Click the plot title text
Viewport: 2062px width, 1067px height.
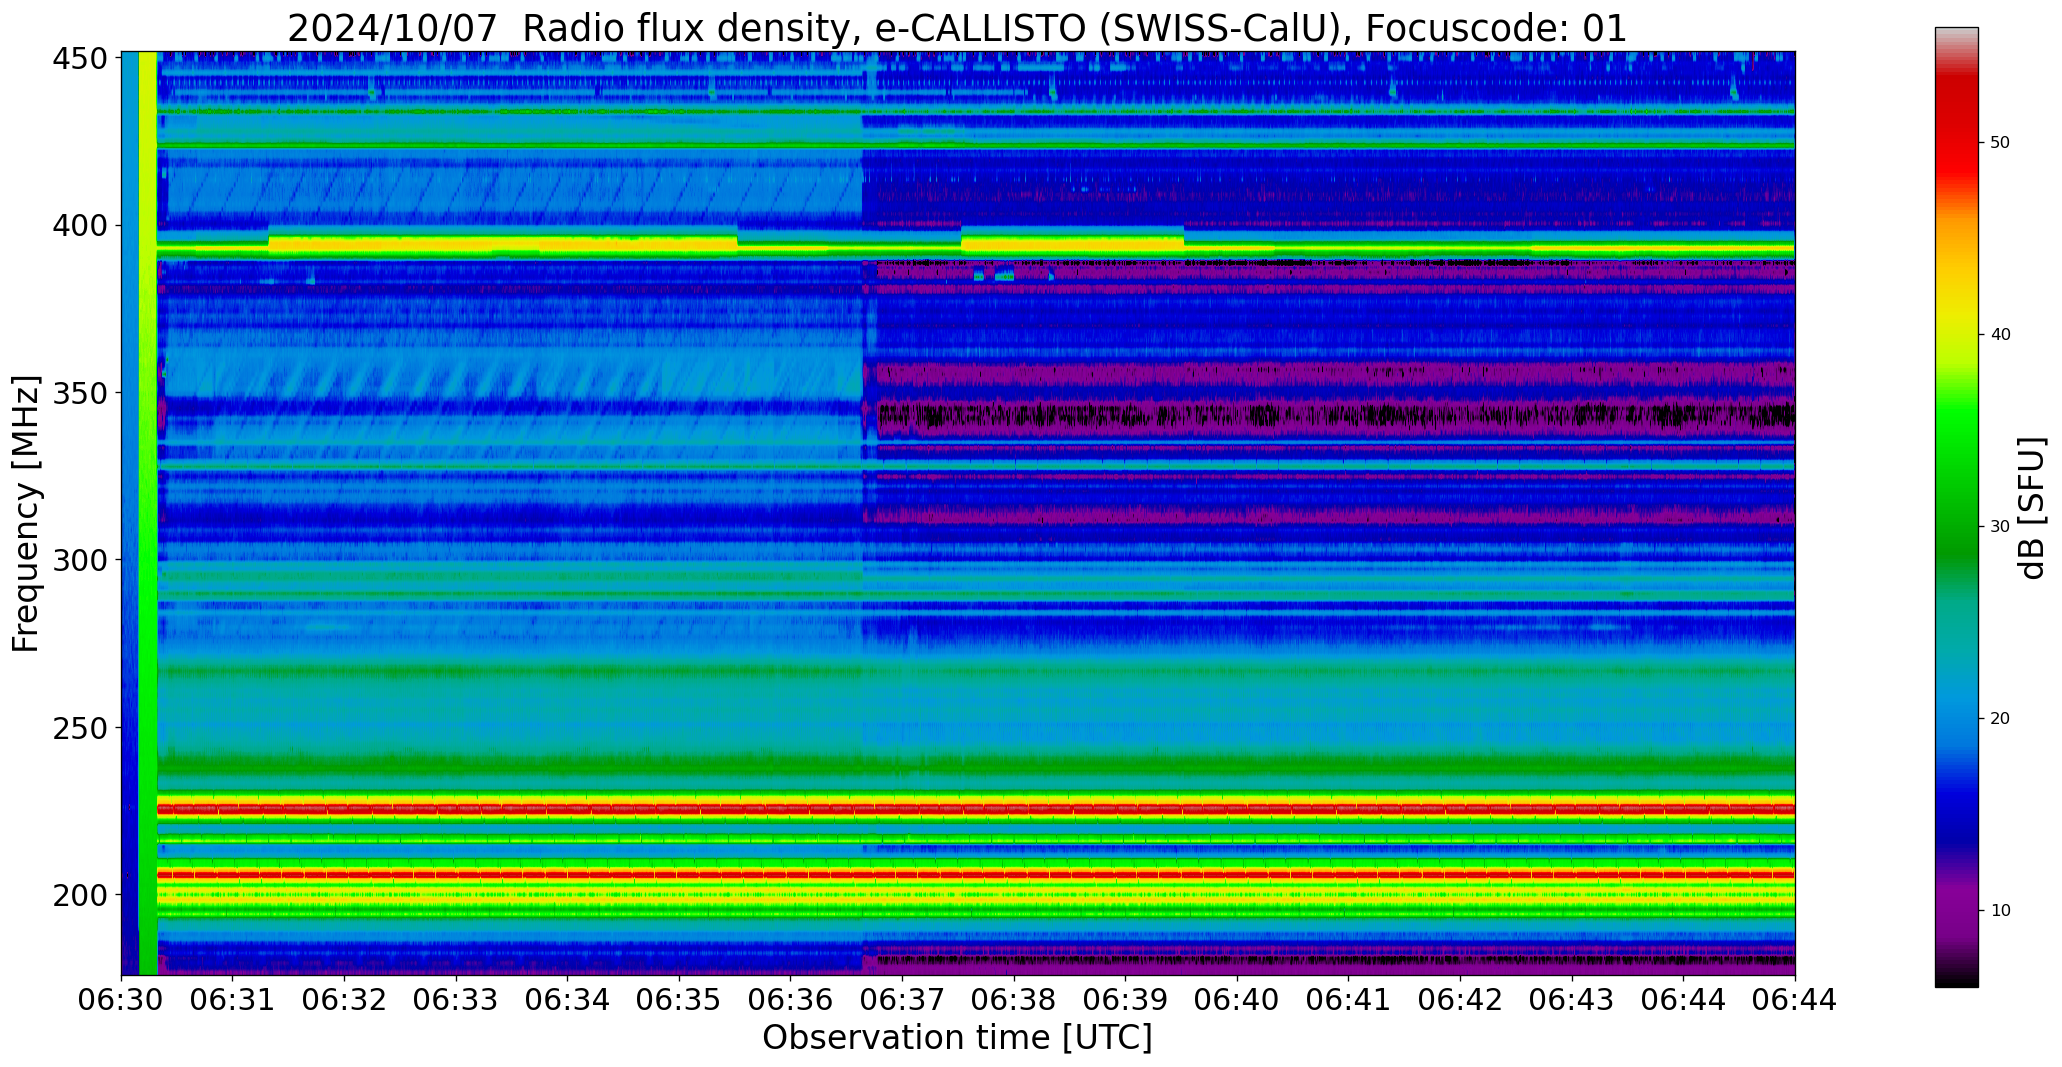click(957, 28)
